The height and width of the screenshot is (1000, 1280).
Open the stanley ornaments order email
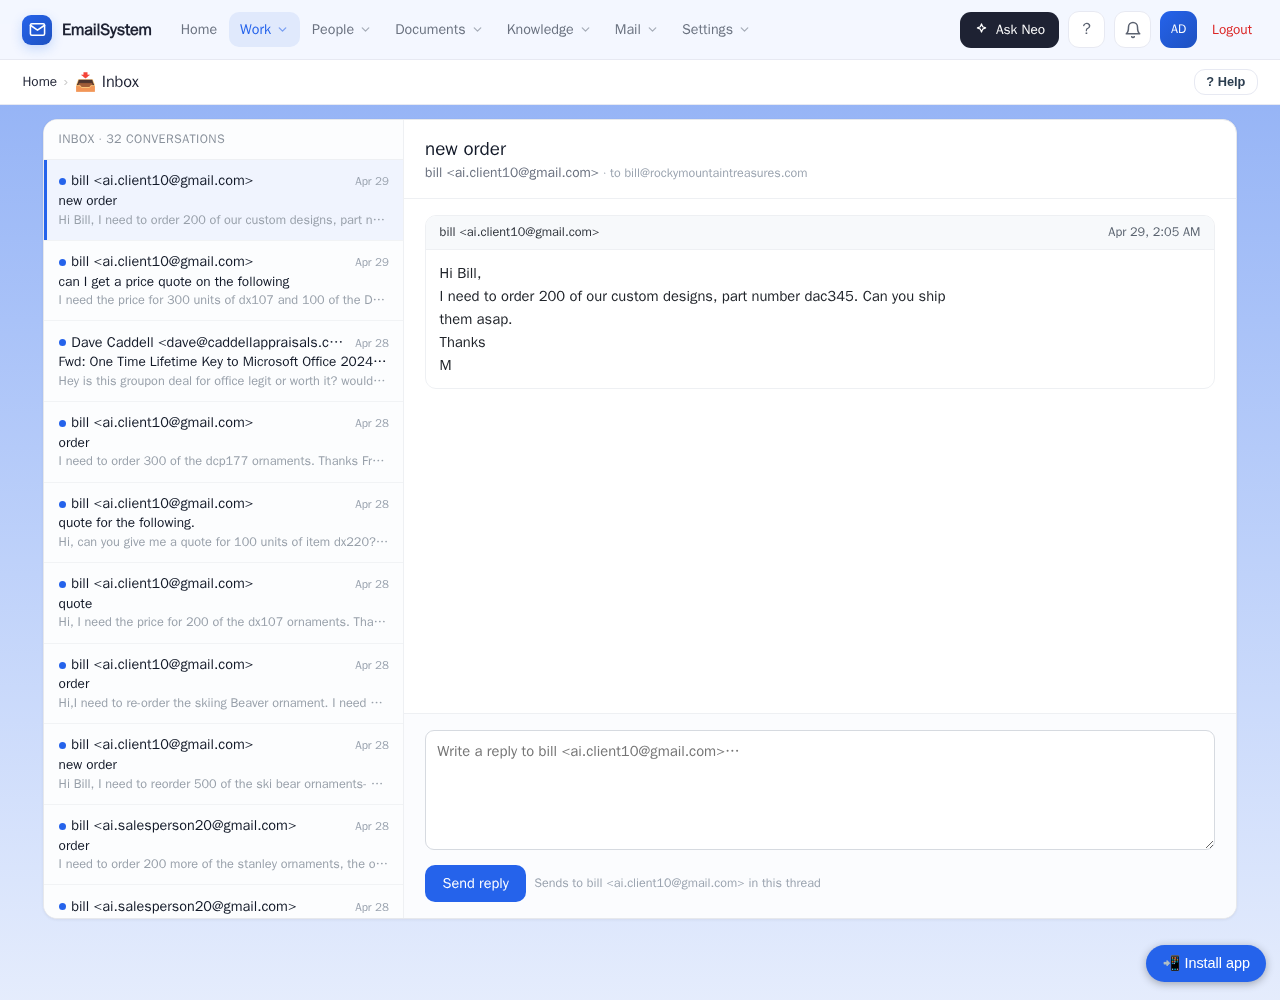point(224,845)
